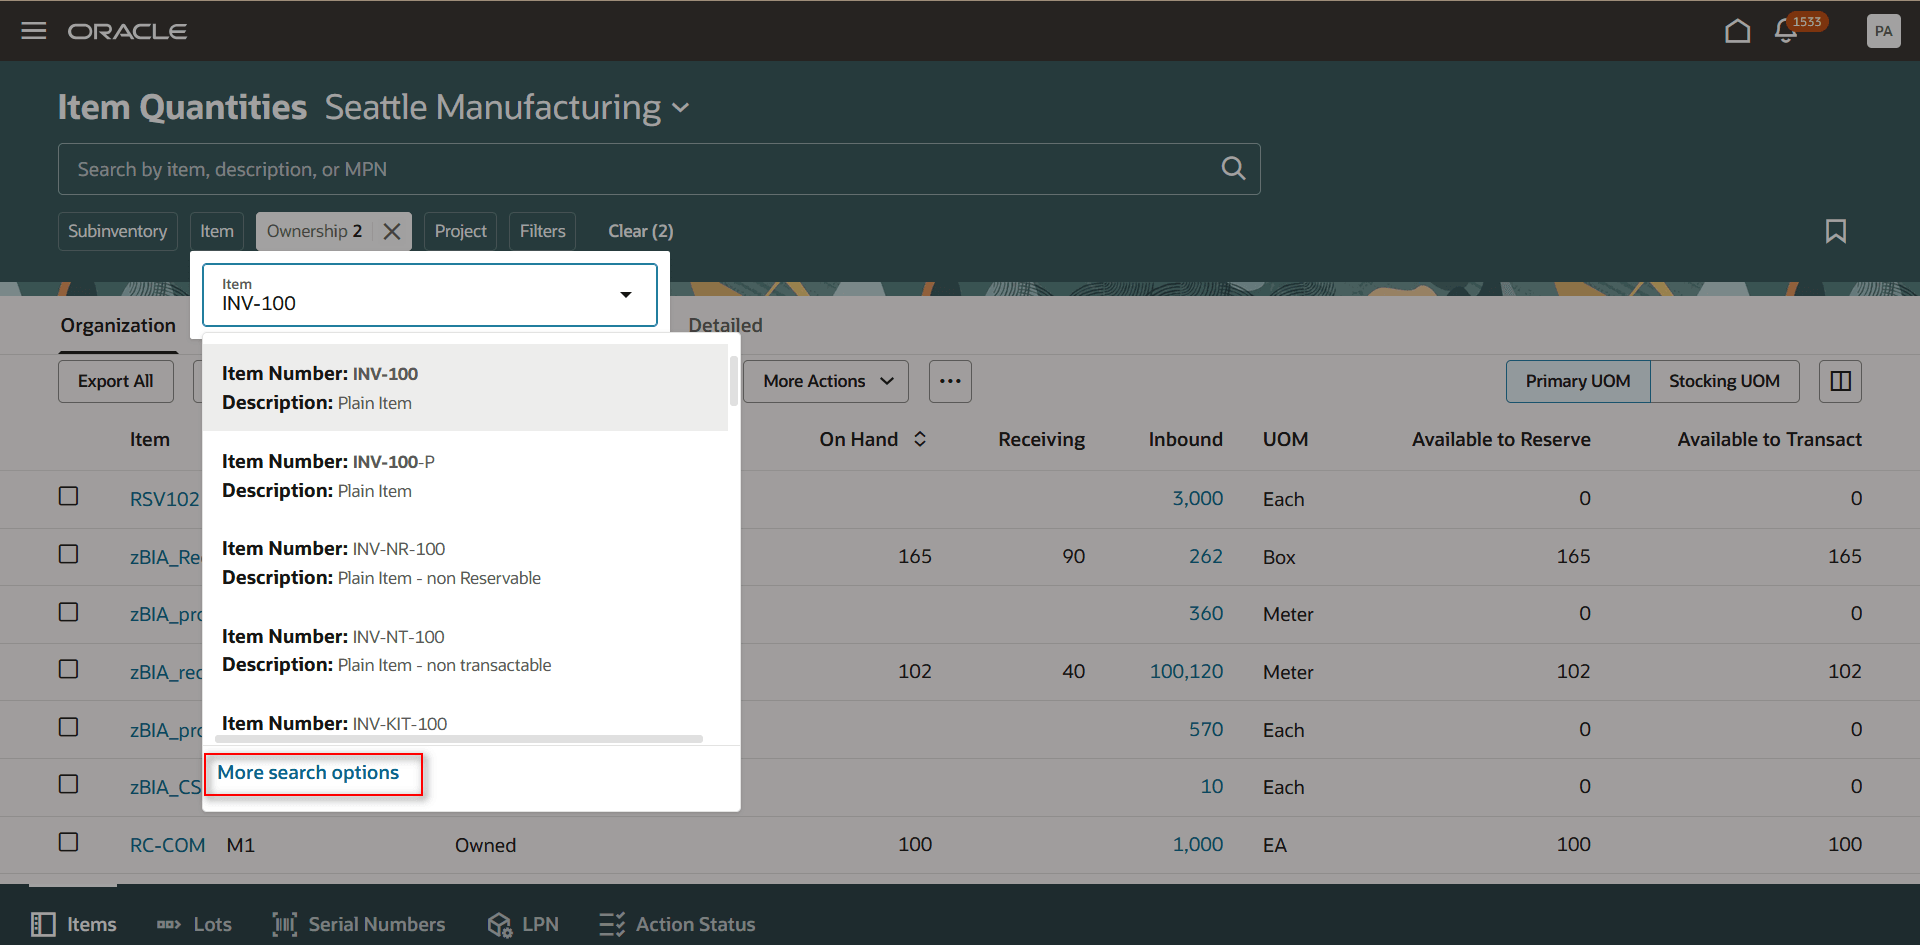Go to the Home icon
This screenshot has height=945, width=1920.
click(x=1738, y=31)
